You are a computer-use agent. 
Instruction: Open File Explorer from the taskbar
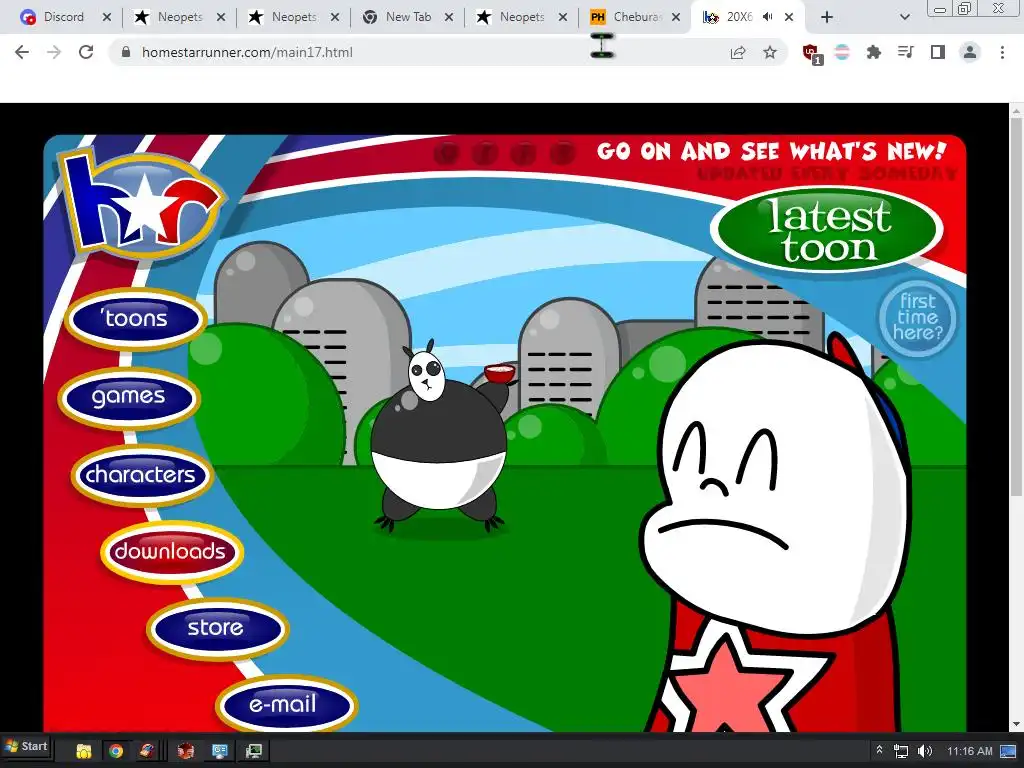84,751
